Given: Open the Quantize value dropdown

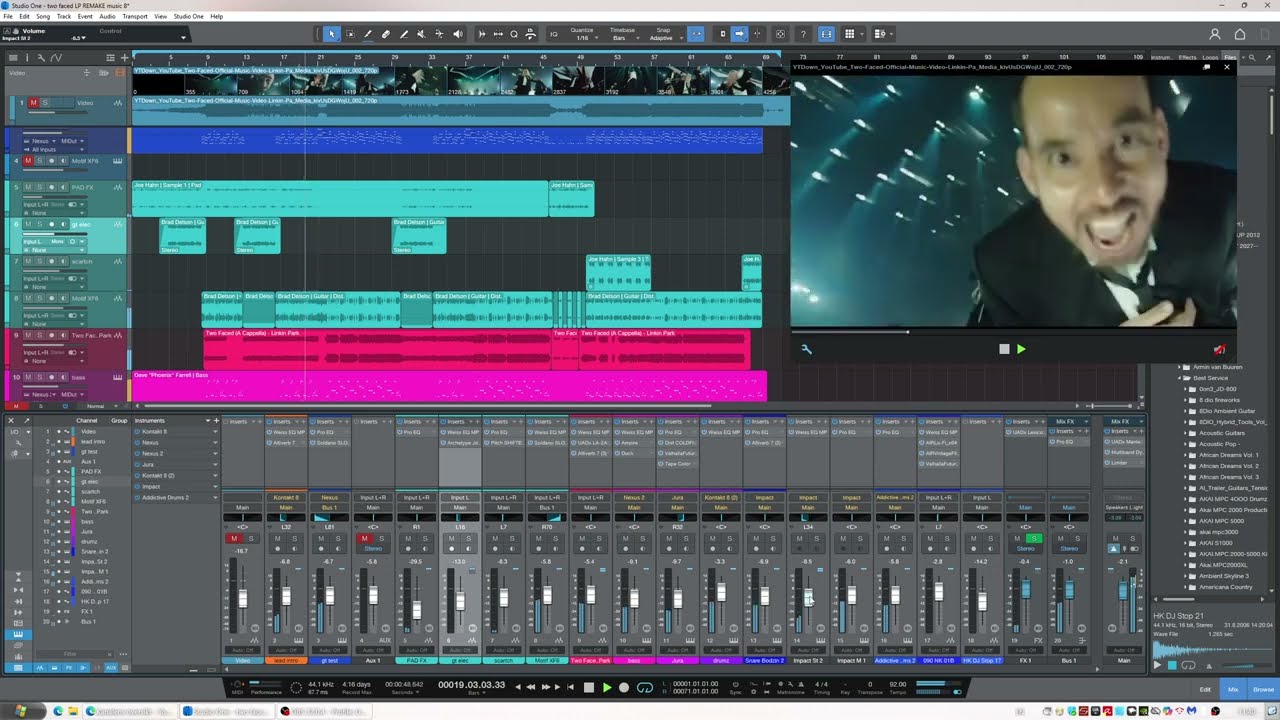Looking at the screenshot, I should point(582,38).
